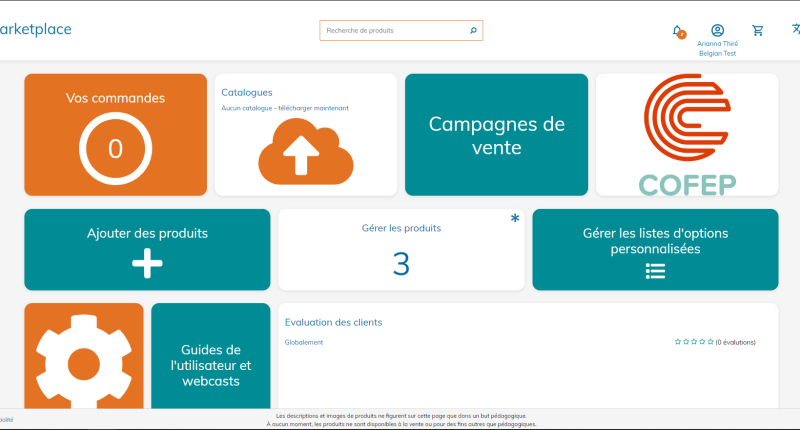Open Gérer les listes d'options personnalisées tile
Viewport: 800px width, 430px height.
[x=655, y=249]
